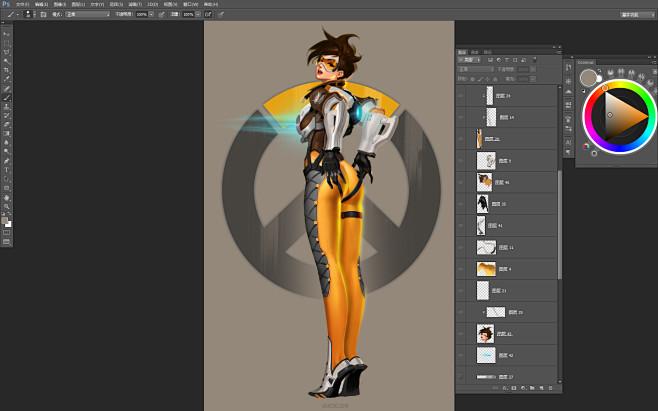Click the Layers panel vertical scrollbar
Image resolution: width=658 pixels, height=411 pixels.
(x=559, y=225)
